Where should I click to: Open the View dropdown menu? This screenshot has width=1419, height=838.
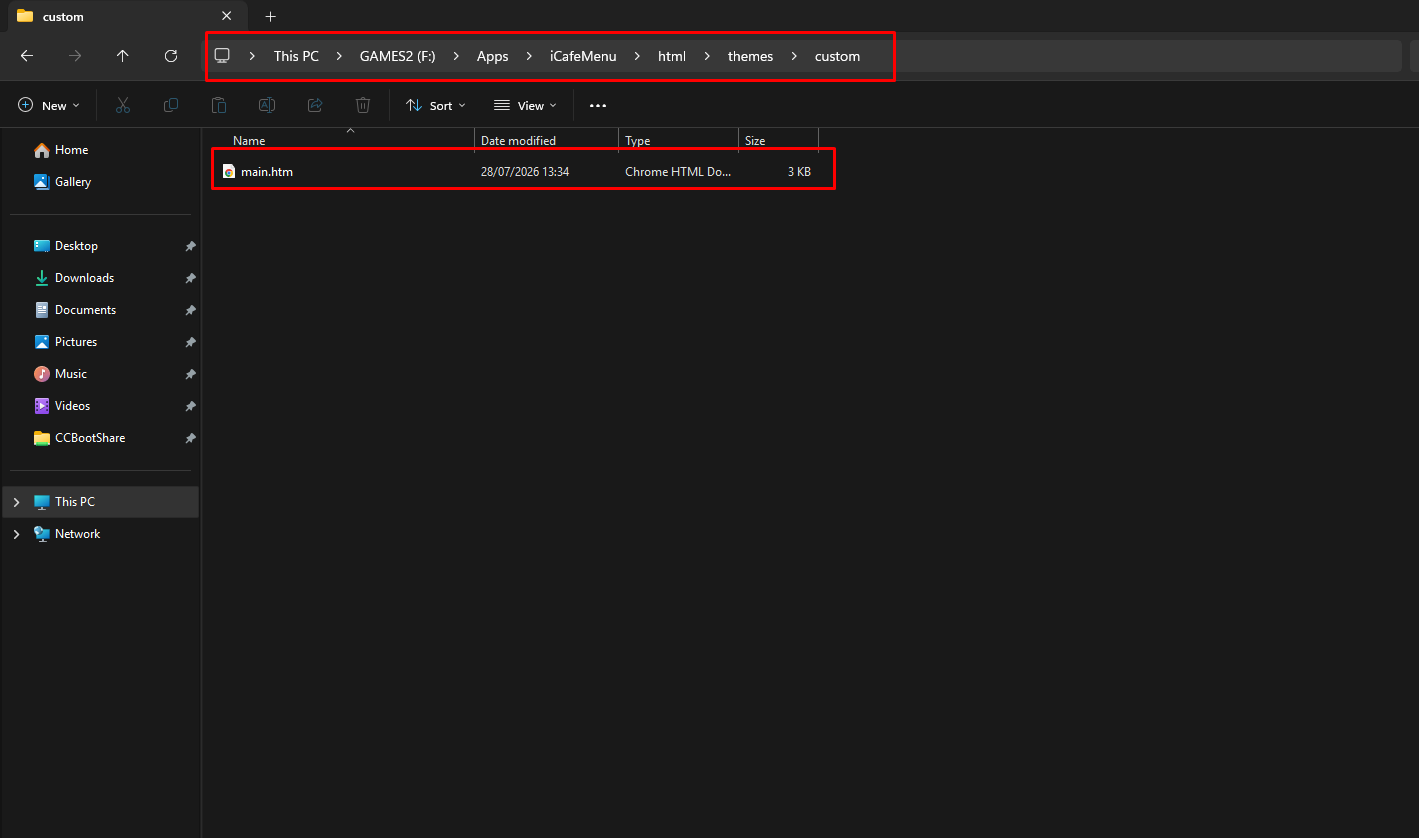coord(526,105)
